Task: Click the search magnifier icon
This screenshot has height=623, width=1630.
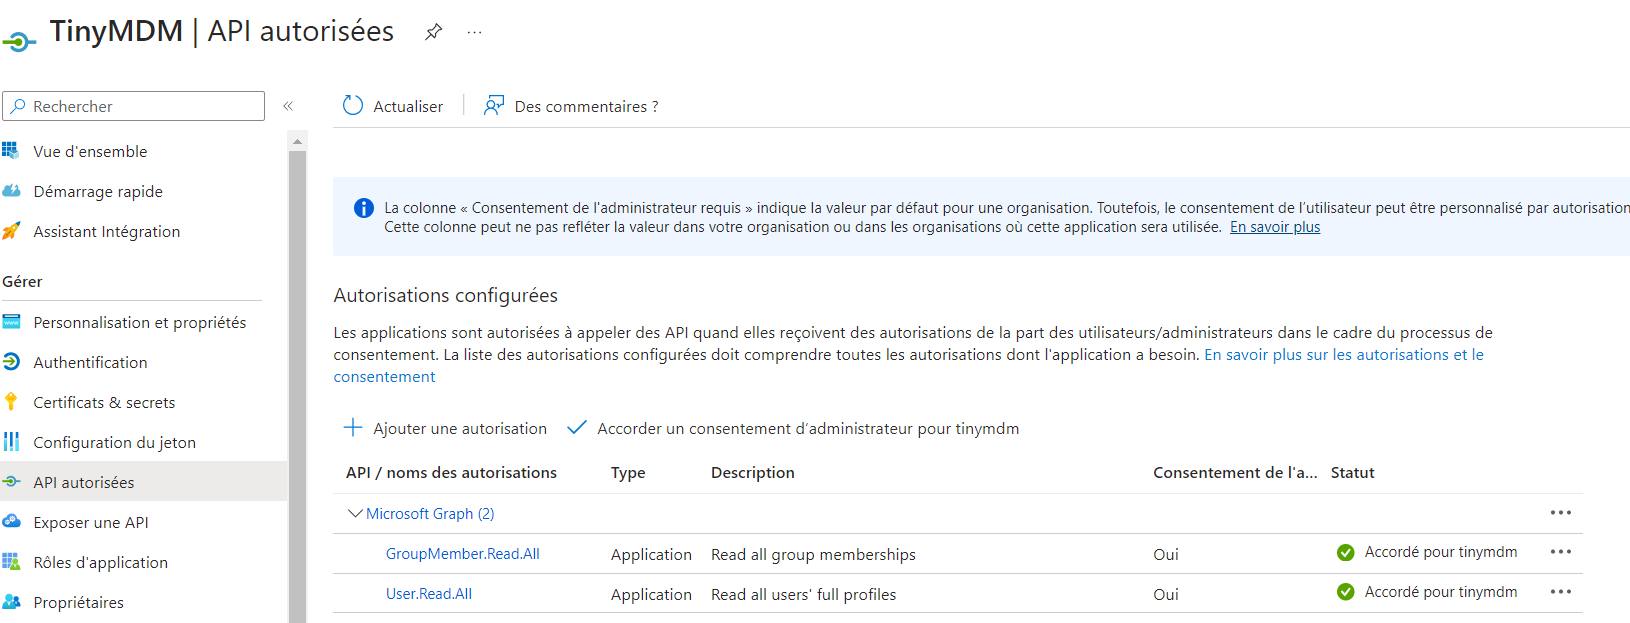Action: pyautogui.click(x=18, y=106)
